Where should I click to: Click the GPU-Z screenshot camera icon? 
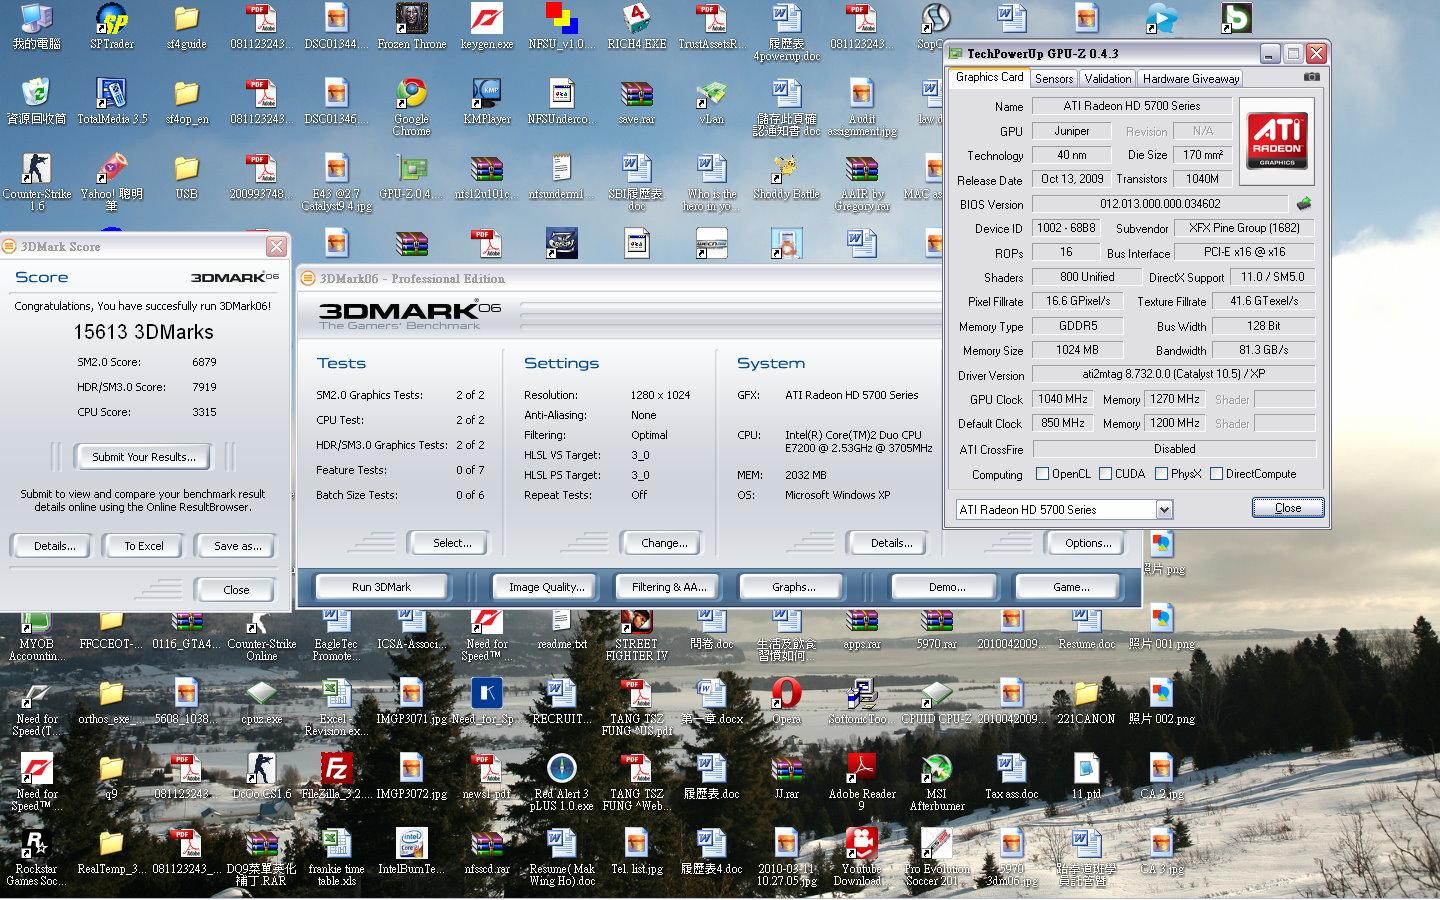pyautogui.click(x=1312, y=77)
